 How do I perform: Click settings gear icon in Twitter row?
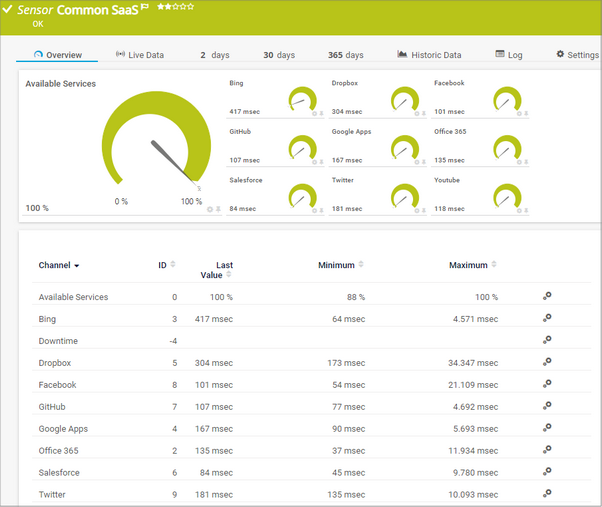coord(547,494)
